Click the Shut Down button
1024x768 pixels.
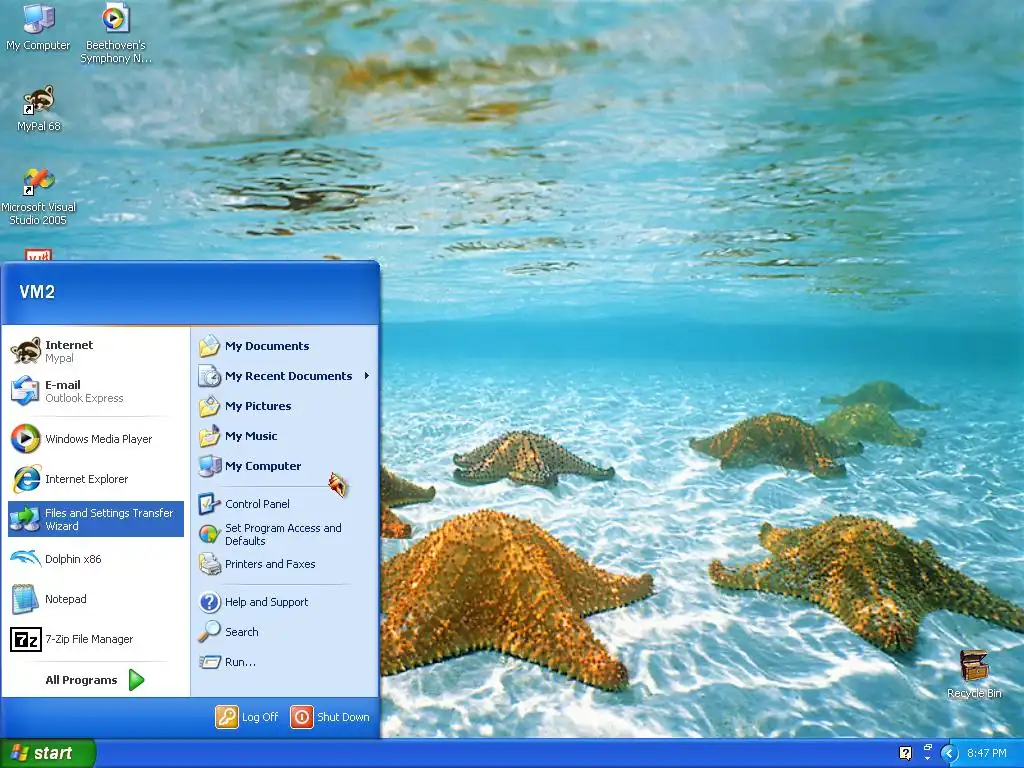point(330,717)
